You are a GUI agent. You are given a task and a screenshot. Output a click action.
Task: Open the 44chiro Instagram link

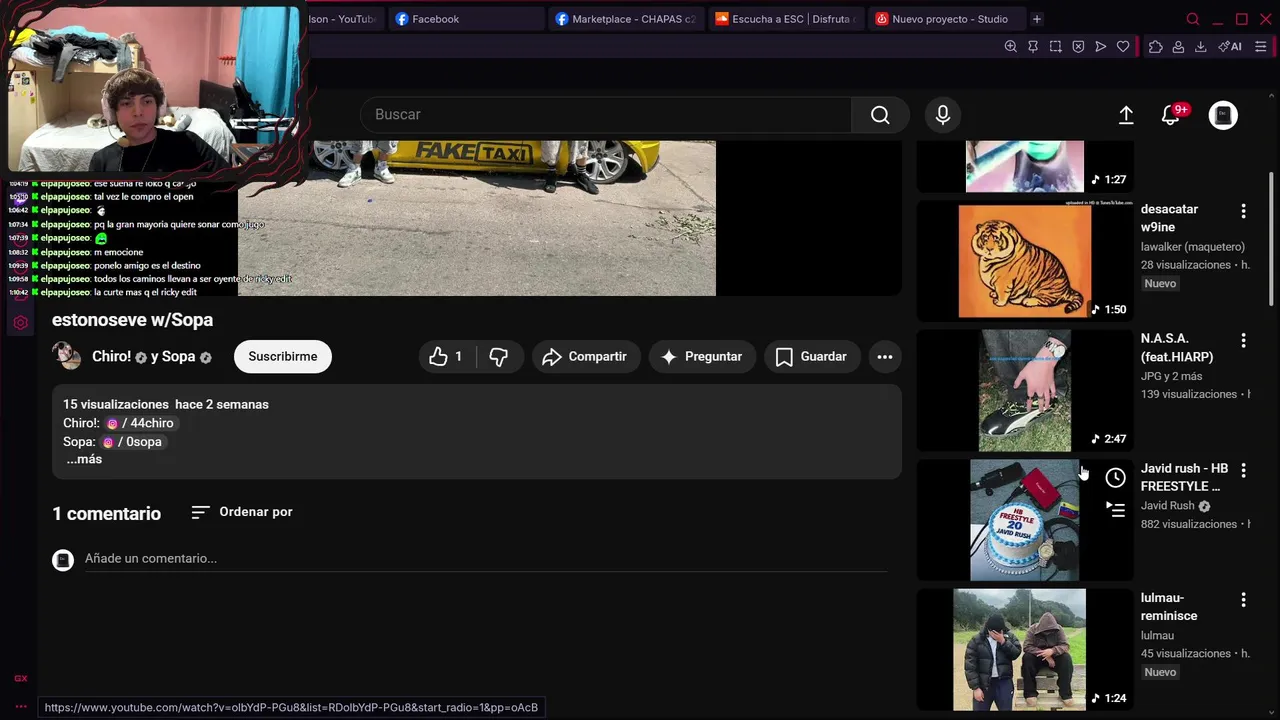(140, 423)
